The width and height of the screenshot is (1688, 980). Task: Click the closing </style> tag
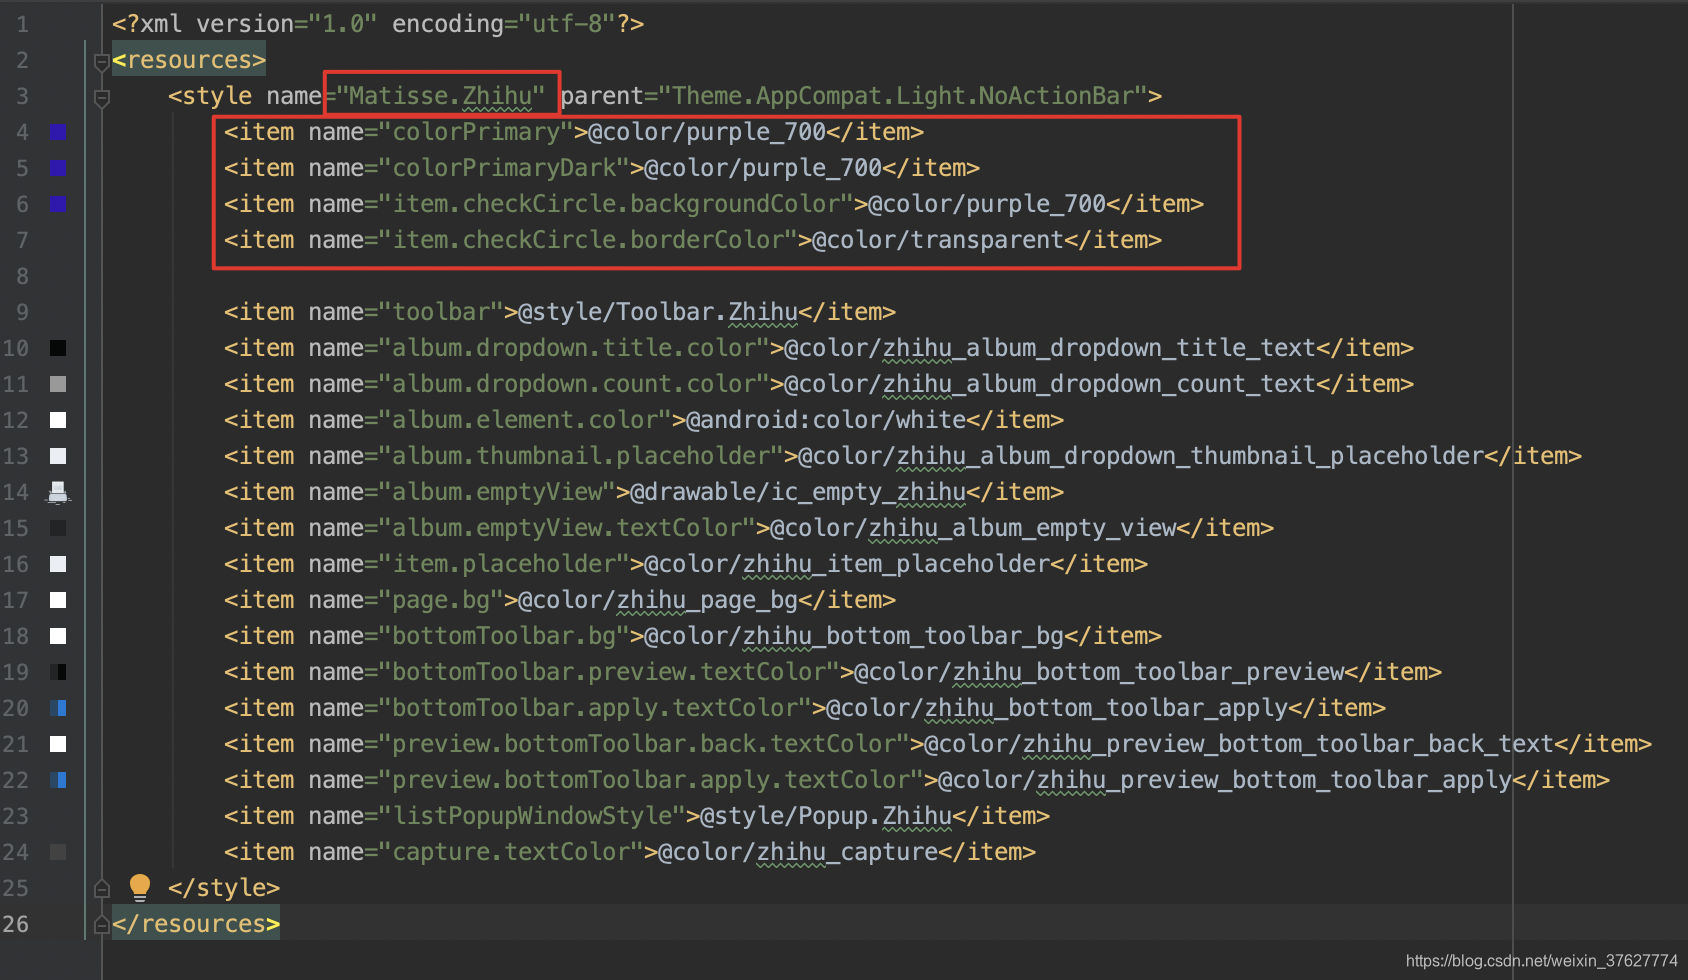tap(224, 888)
